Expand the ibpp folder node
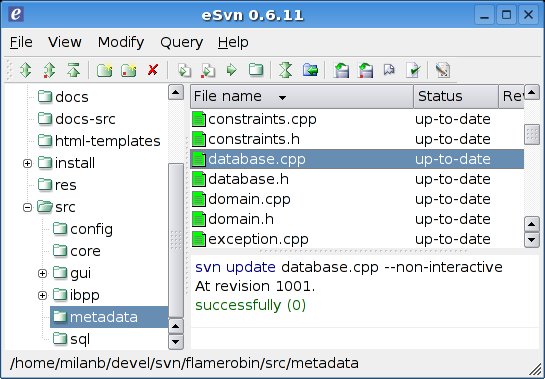 click(x=42, y=295)
